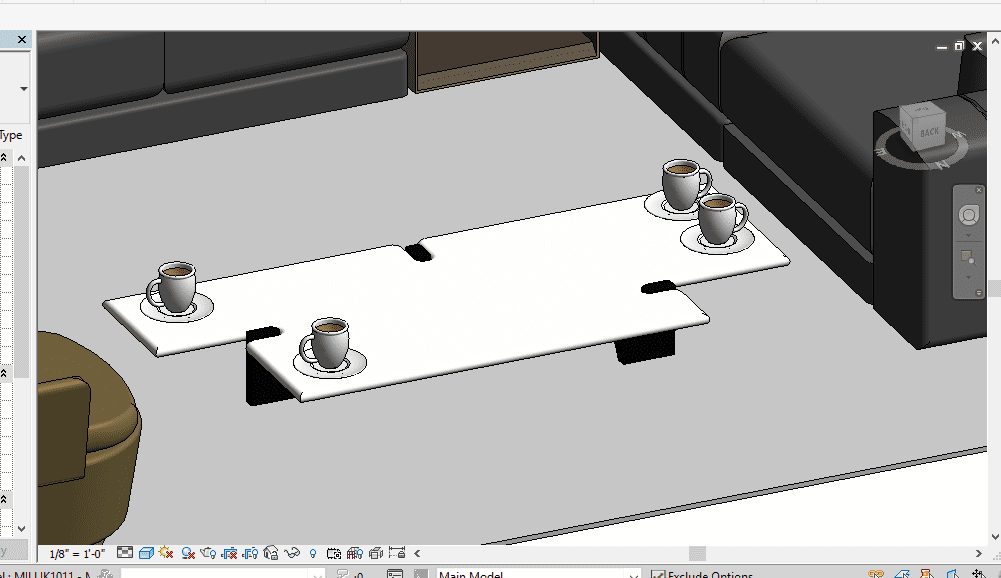Toggle Shadows icon in view control bar
Image resolution: width=1001 pixels, height=578 pixels.
click(187, 552)
